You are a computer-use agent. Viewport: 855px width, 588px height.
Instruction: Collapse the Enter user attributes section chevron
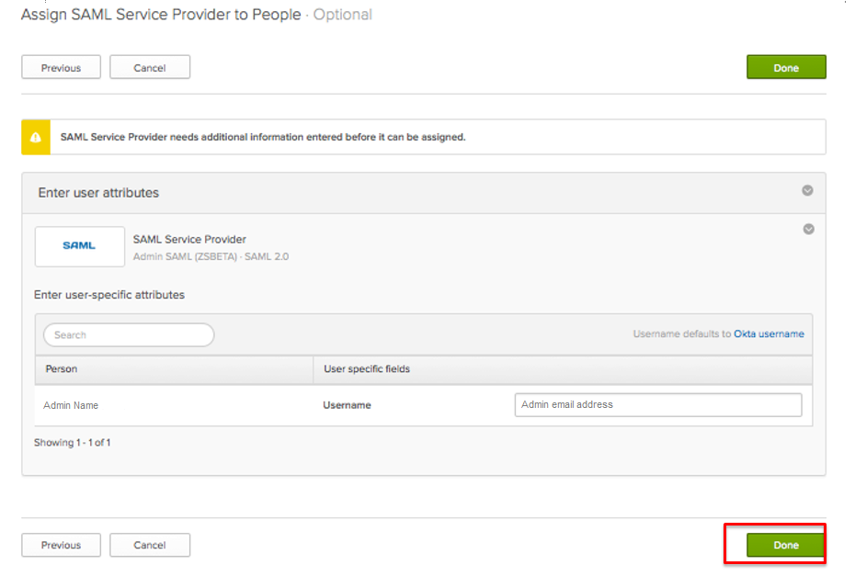(807, 191)
